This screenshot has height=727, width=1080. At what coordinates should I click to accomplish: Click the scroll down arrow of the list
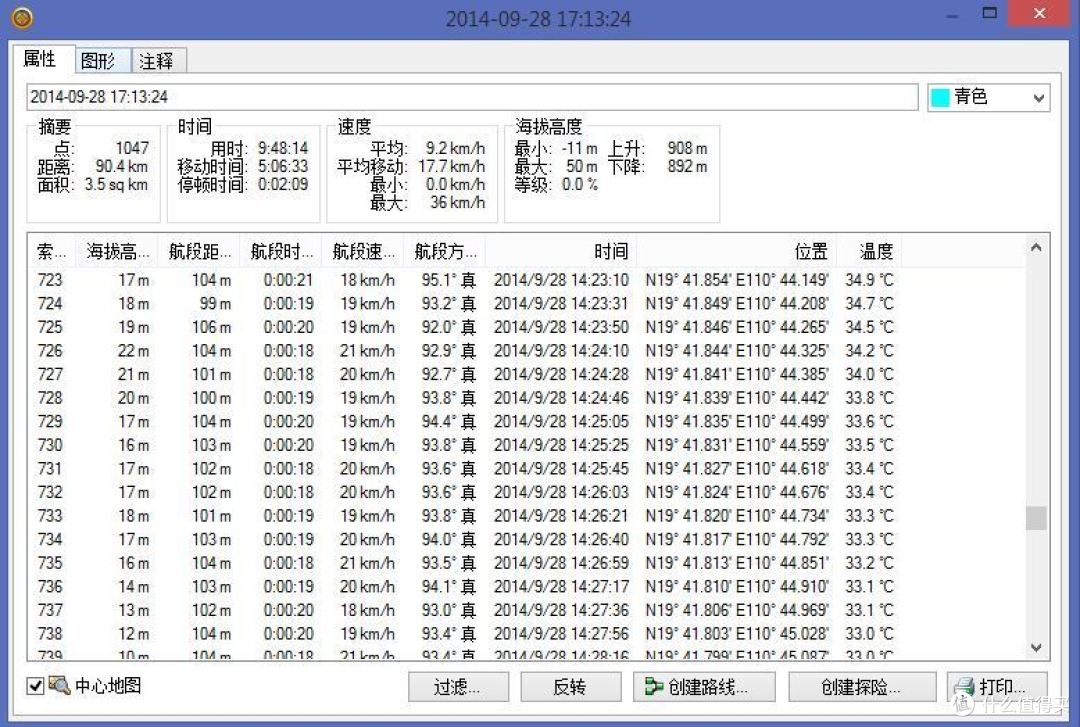(1036, 647)
